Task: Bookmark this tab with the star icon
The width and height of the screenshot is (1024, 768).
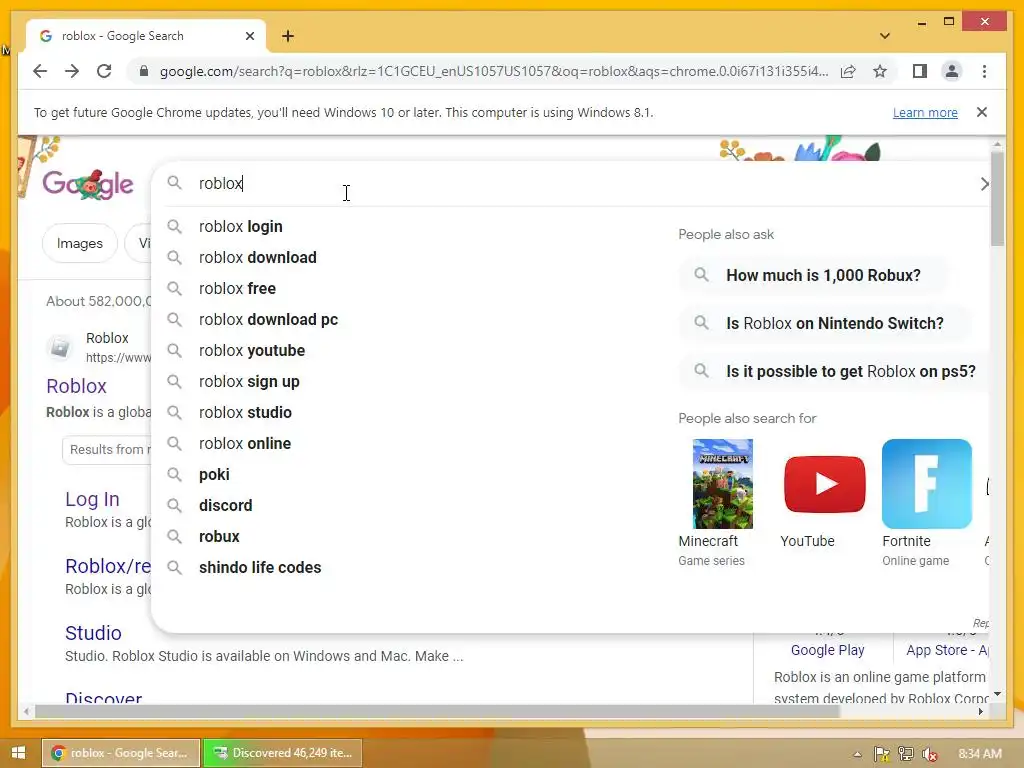Action: 880,71
